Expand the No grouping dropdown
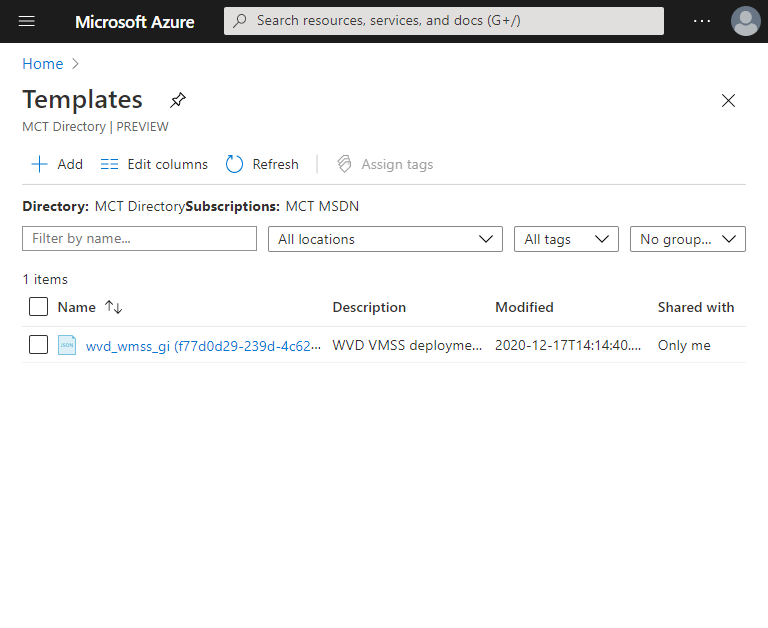Image resolution: width=768 pixels, height=628 pixels. coord(687,239)
